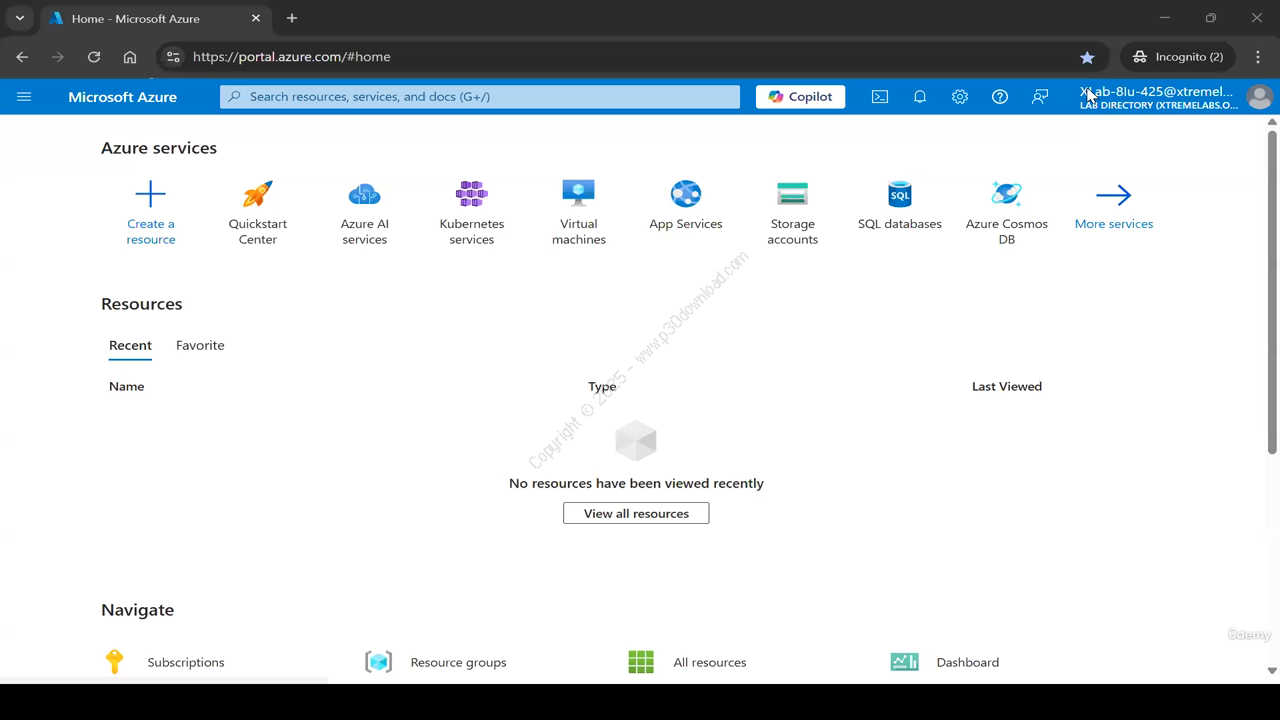Open the tab search dropdown arrow
This screenshot has width=1280, height=720.
click(x=20, y=18)
